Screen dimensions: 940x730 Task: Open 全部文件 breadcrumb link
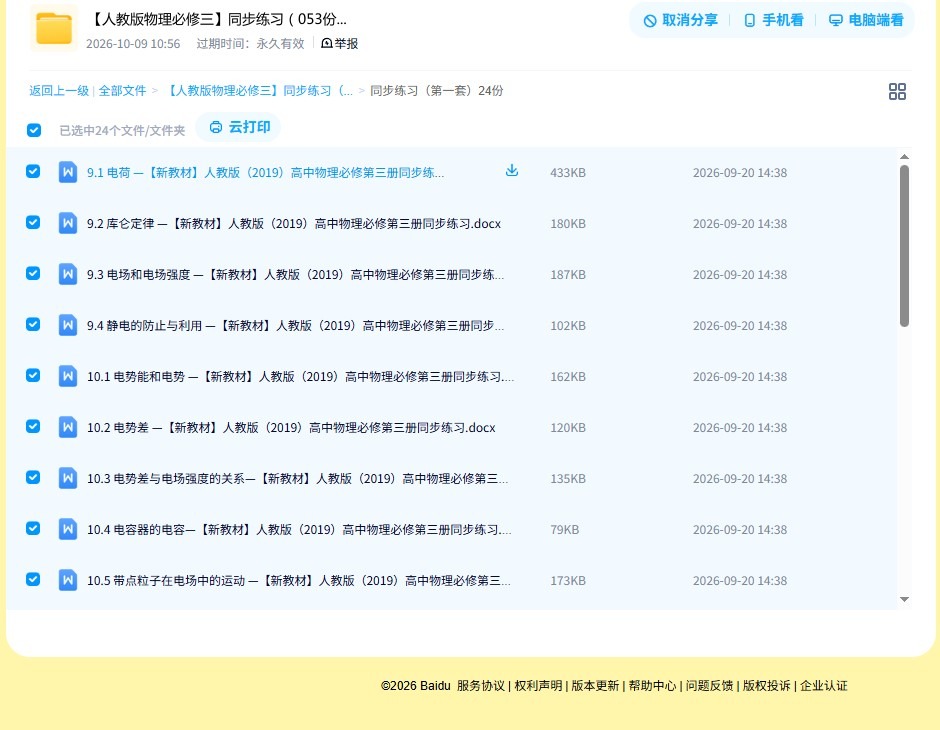click(x=122, y=91)
